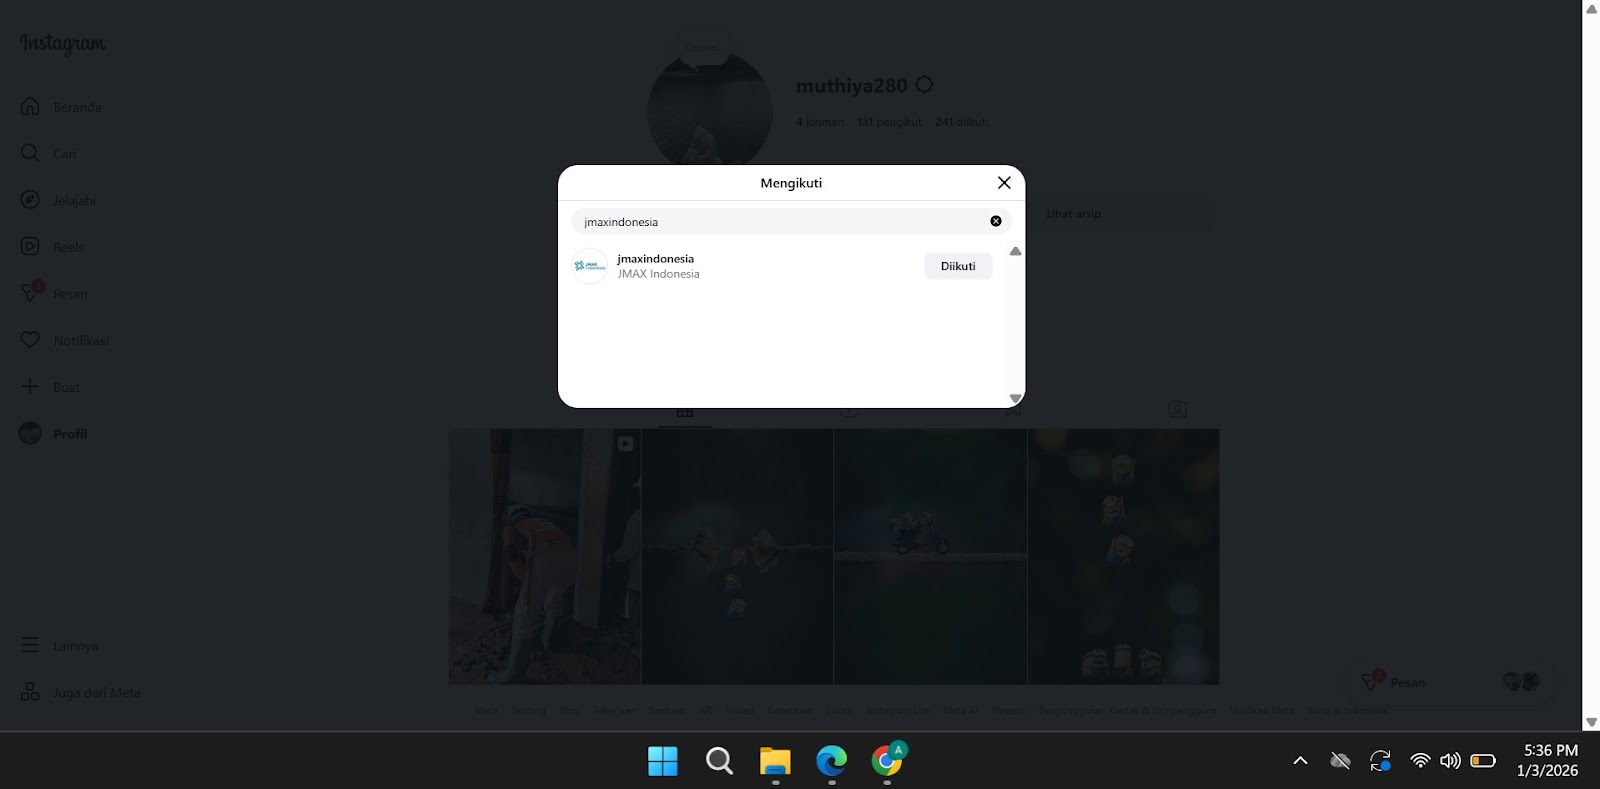
Task: Click the Diikuti button for jmaxindonesia
Action: pyautogui.click(x=957, y=266)
